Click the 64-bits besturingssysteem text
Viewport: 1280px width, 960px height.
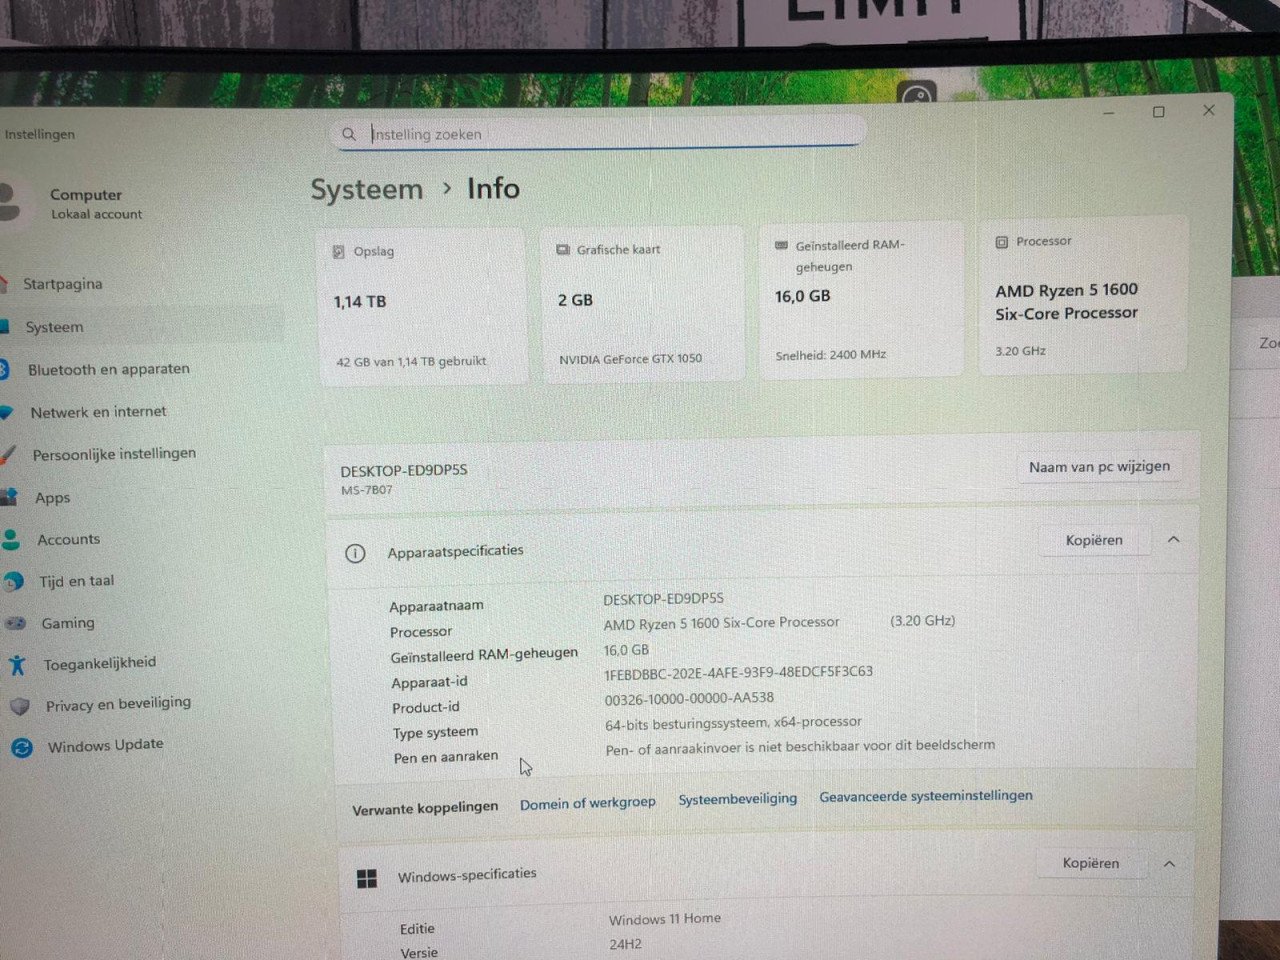point(733,722)
